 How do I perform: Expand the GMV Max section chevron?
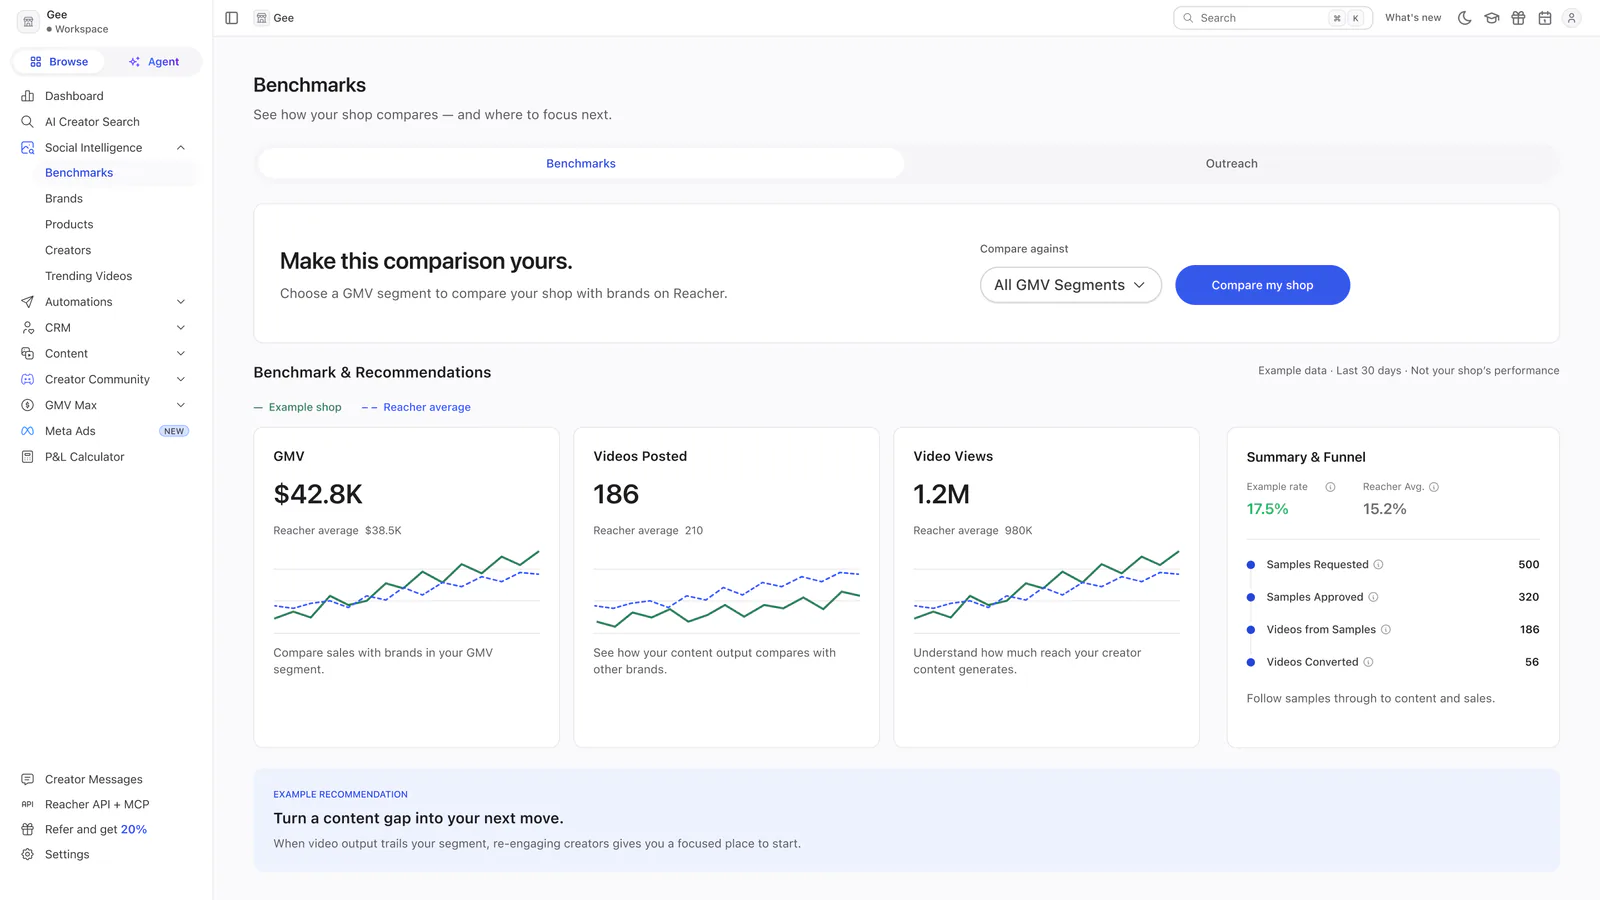[181, 405]
